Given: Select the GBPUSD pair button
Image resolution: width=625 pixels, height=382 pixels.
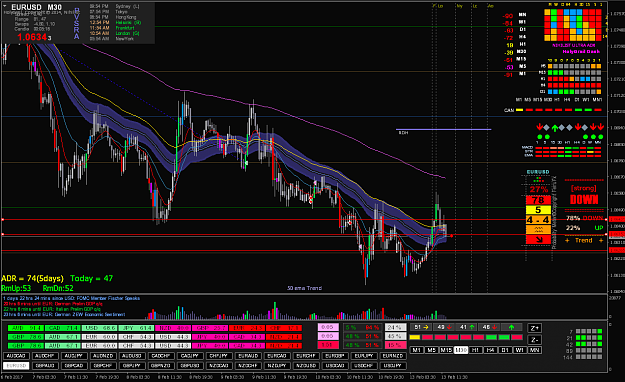Looking at the screenshot, I should pos(190,366).
